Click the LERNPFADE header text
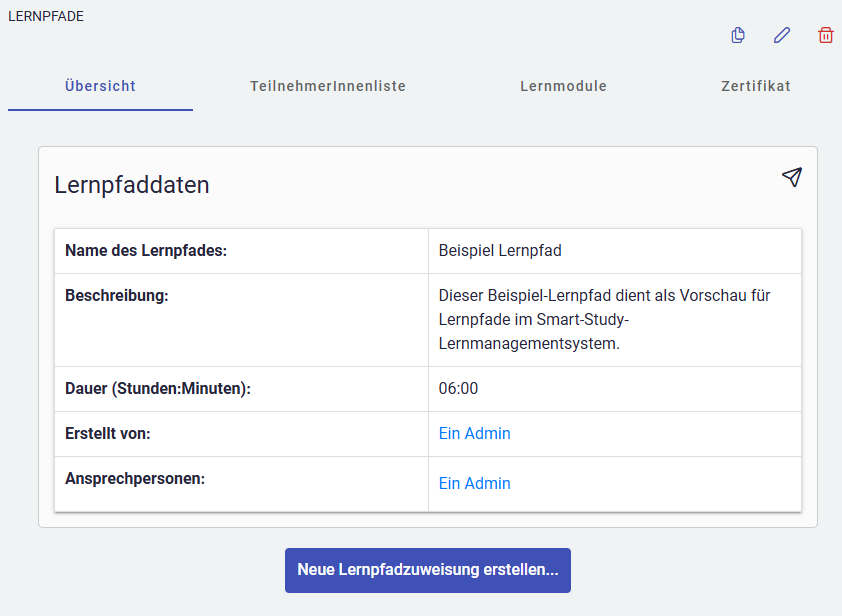 (x=46, y=16)
